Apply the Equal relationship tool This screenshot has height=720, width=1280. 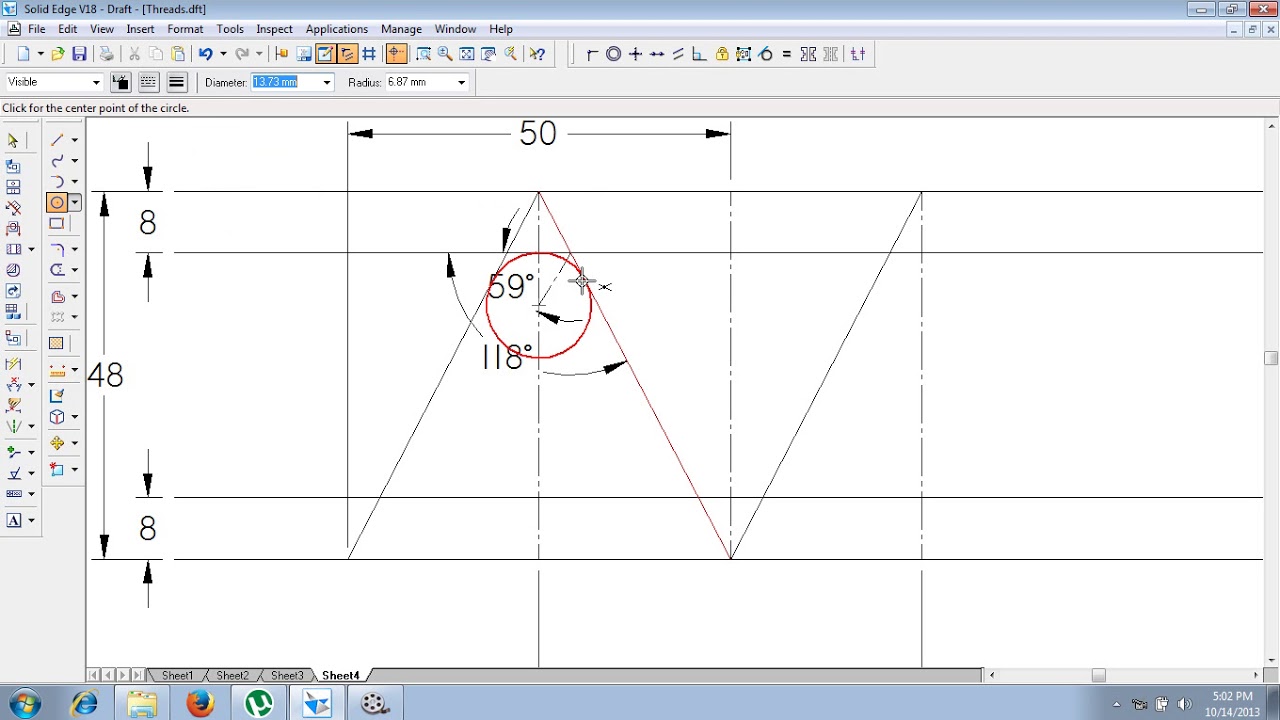tap(786, 54)
